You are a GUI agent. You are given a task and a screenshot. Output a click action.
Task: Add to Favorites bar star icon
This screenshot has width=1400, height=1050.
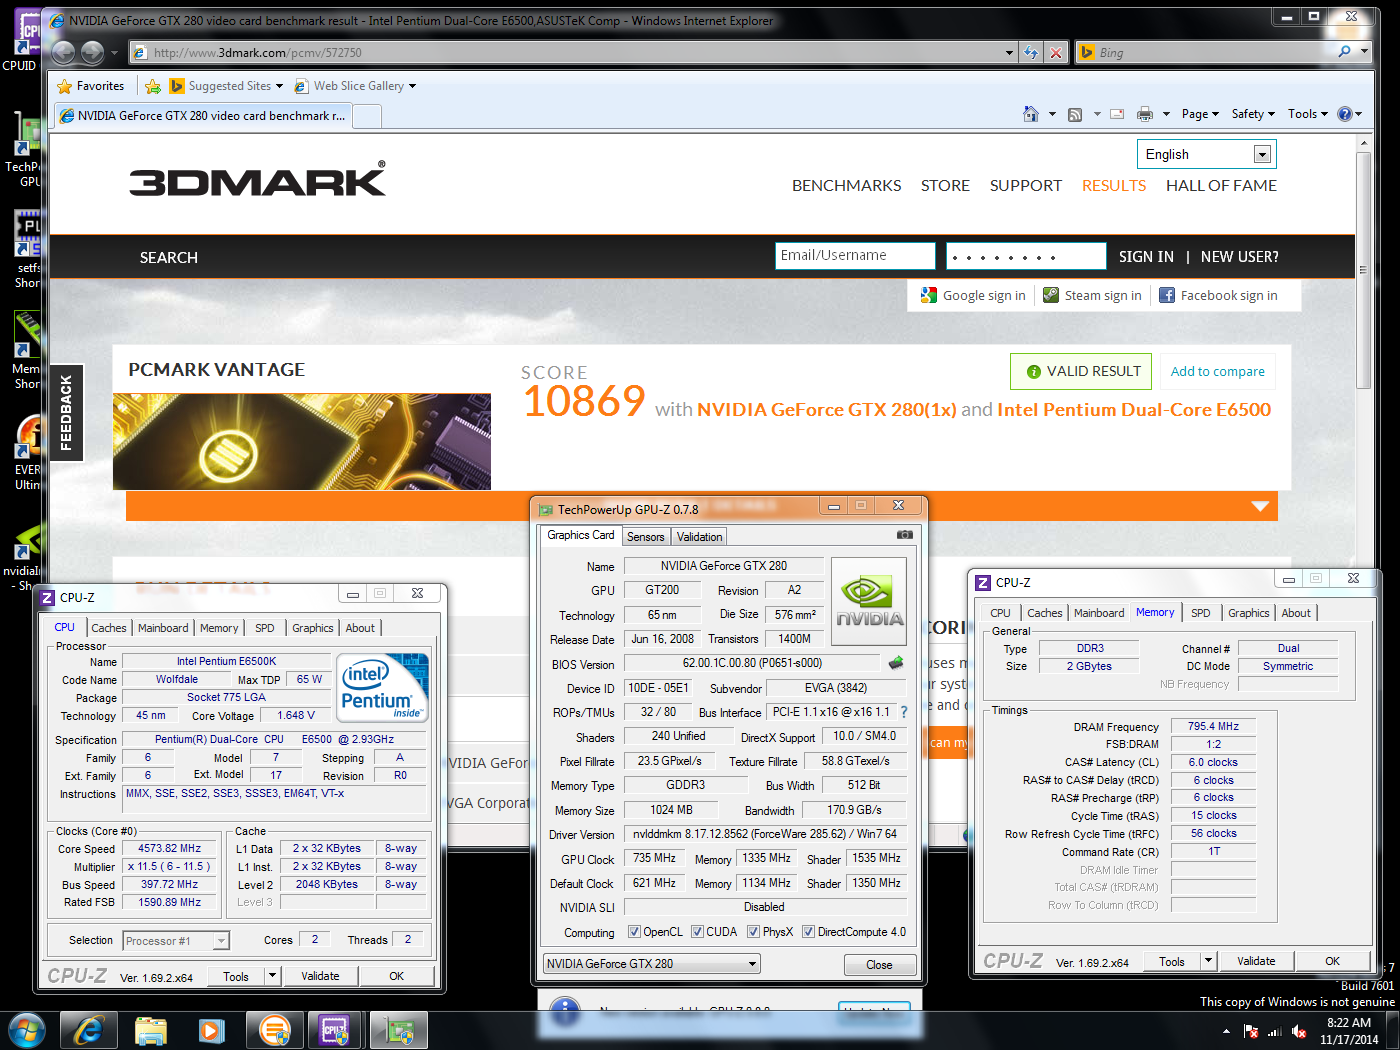[x=153, y=86]
